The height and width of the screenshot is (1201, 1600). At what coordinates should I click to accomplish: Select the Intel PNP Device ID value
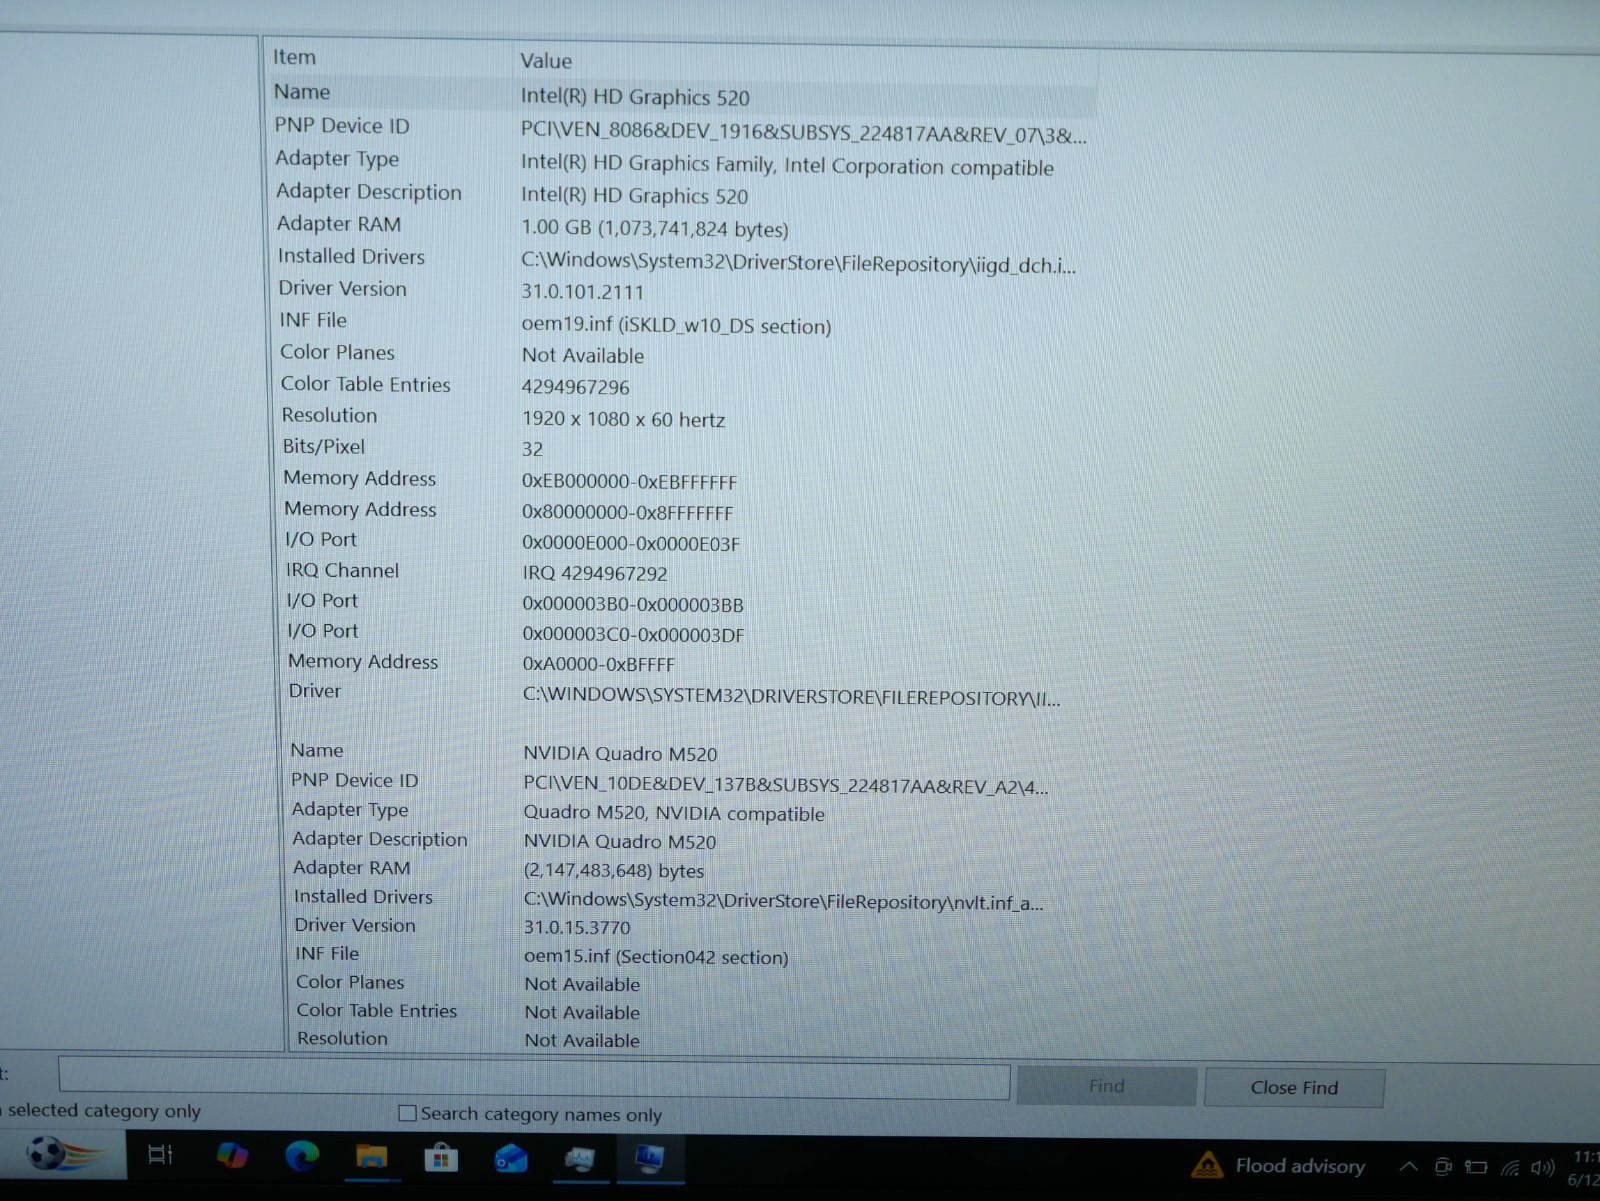[x=803, y=133]
